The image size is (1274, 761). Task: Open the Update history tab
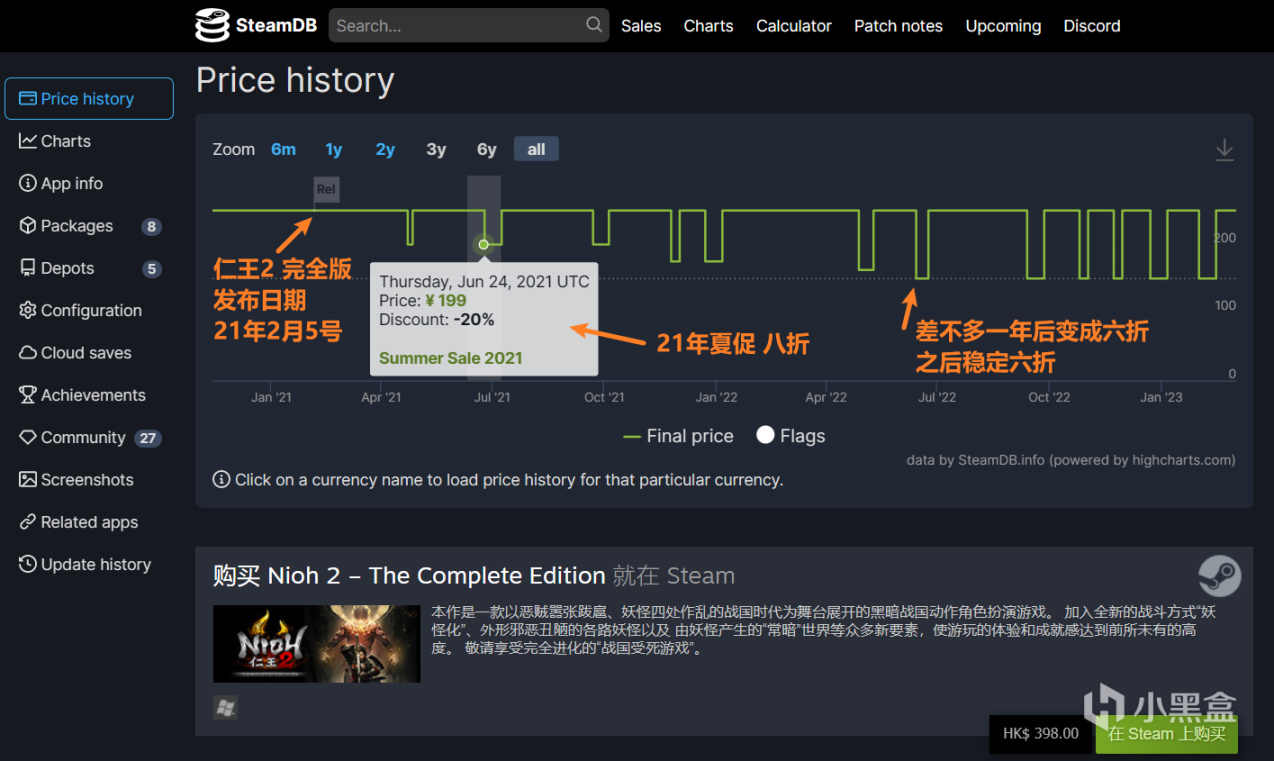tap(89, 564)
